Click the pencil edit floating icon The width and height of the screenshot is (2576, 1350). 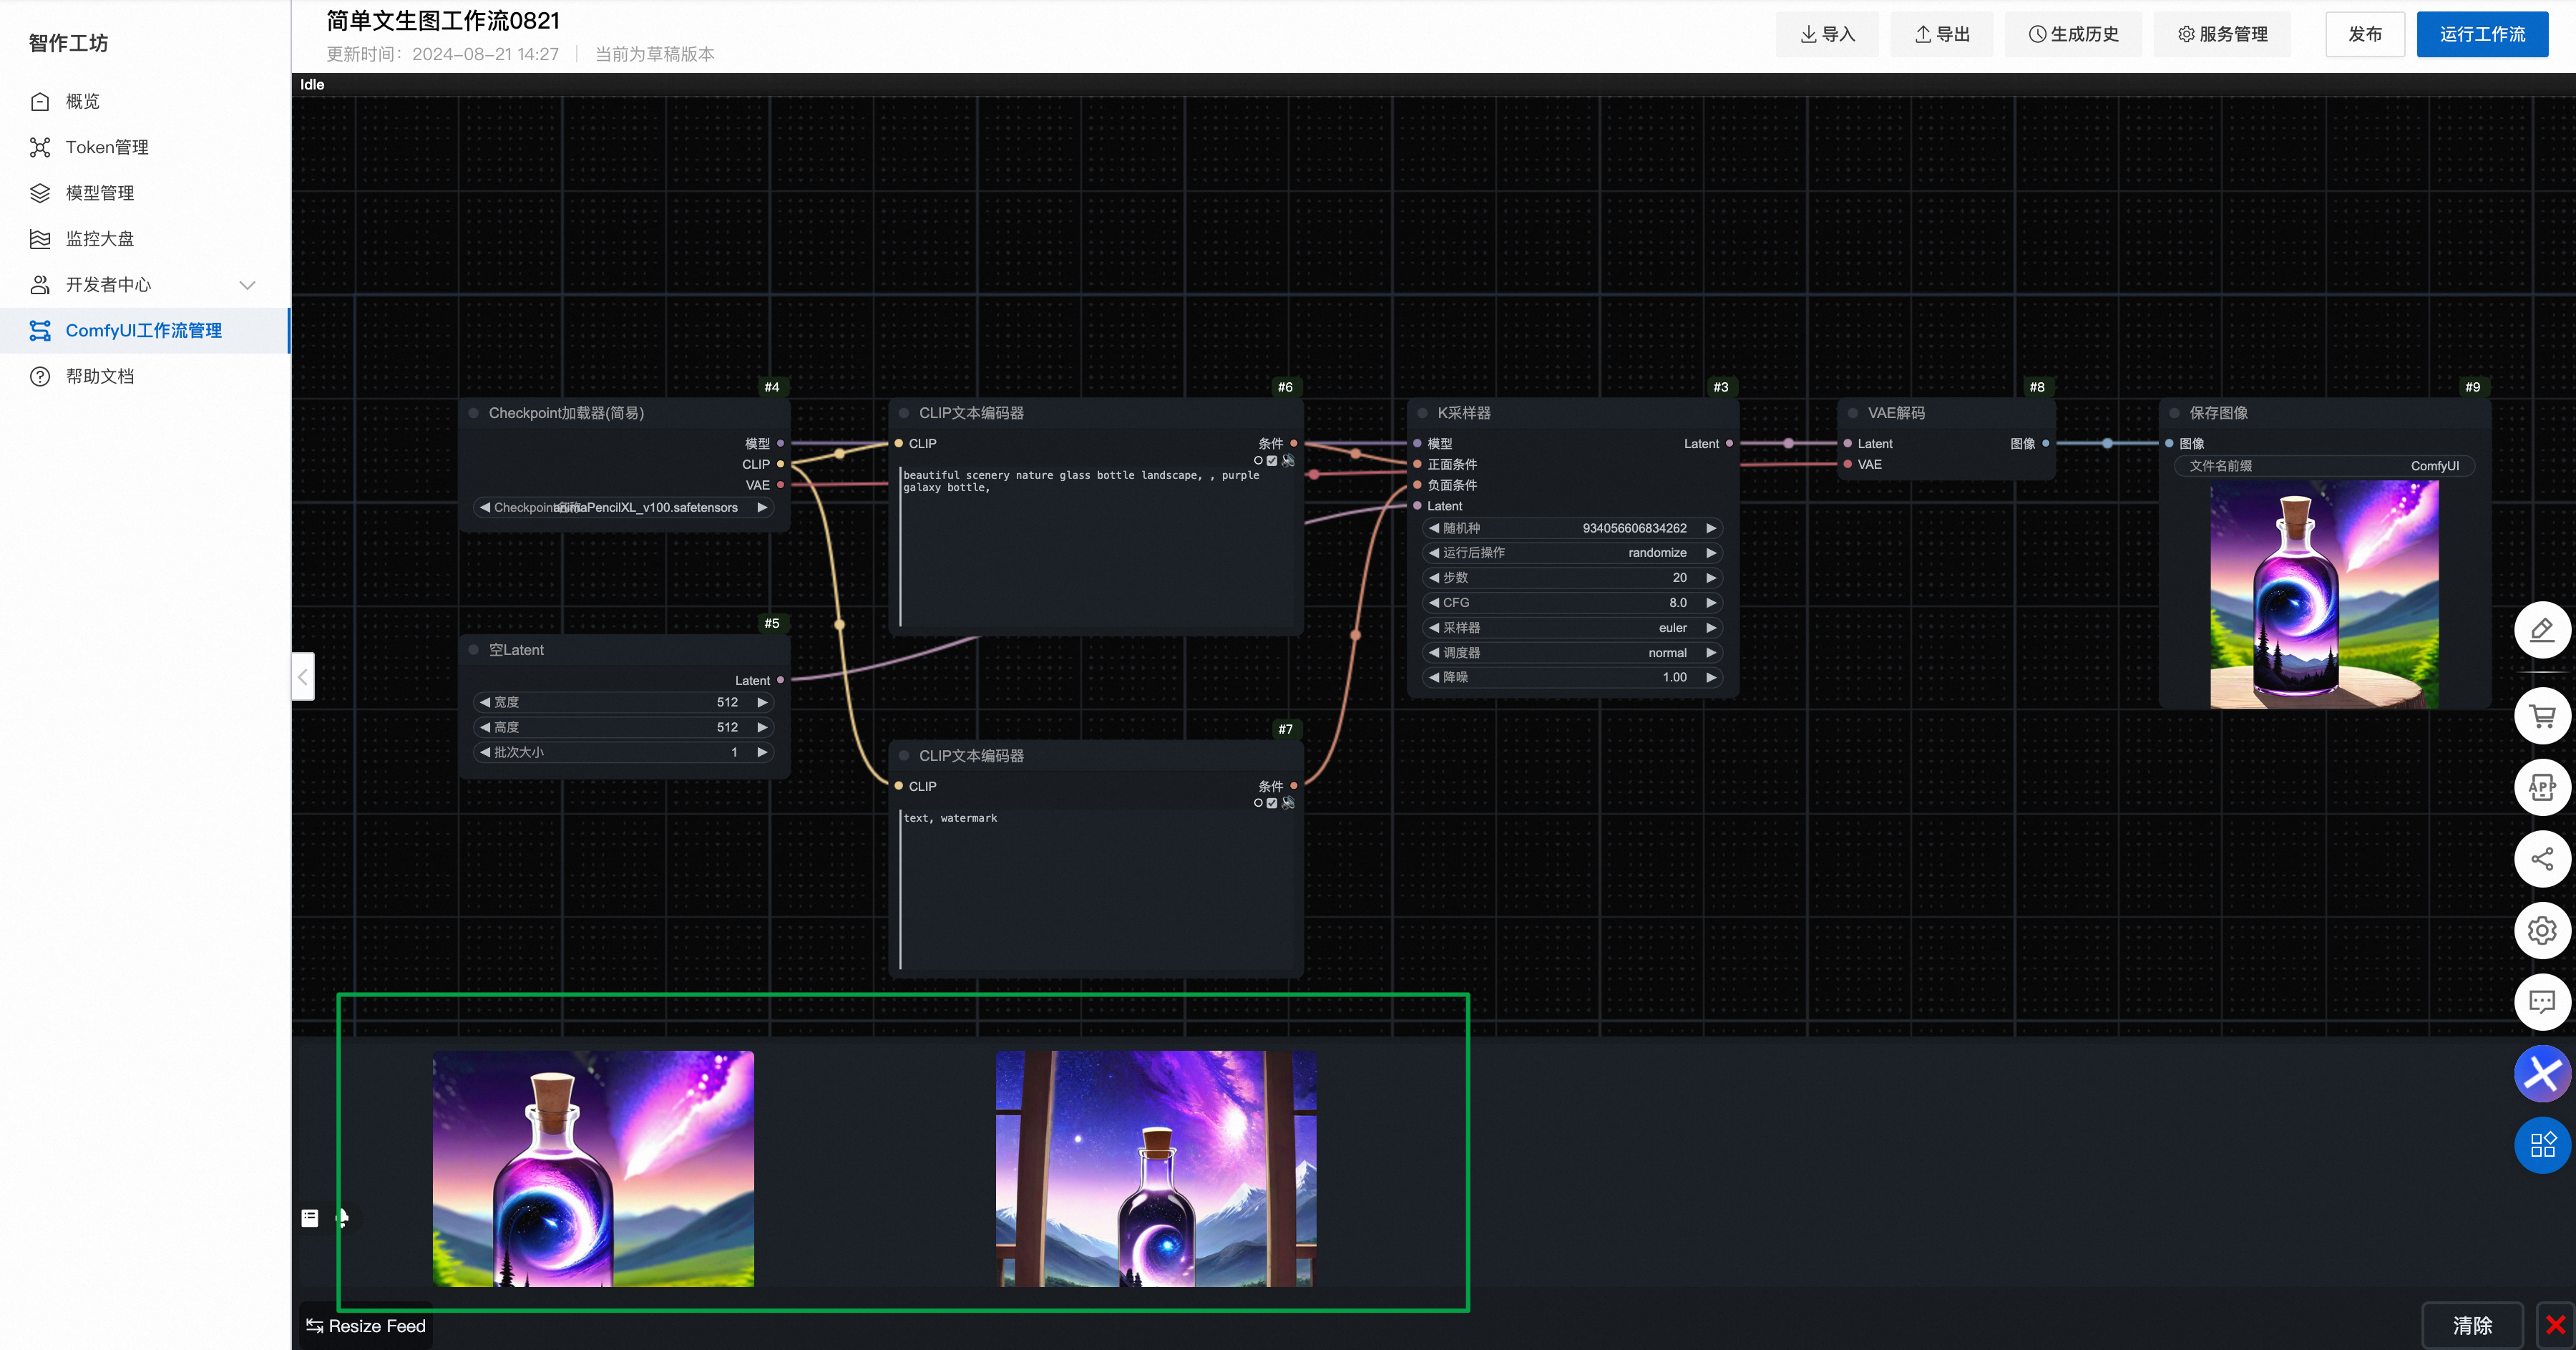[2541, 630]
